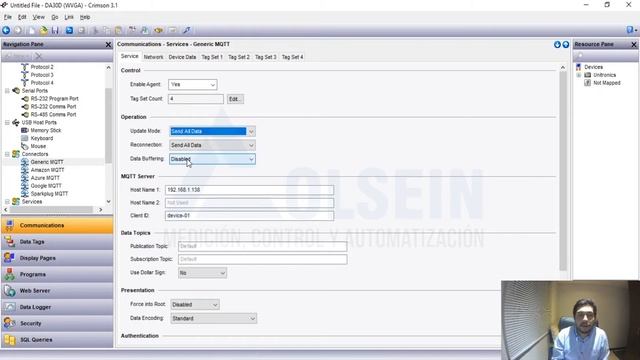Screen dimensions: 640x360
Task: Click the Publication Topic input field
Action: (262, 247)
